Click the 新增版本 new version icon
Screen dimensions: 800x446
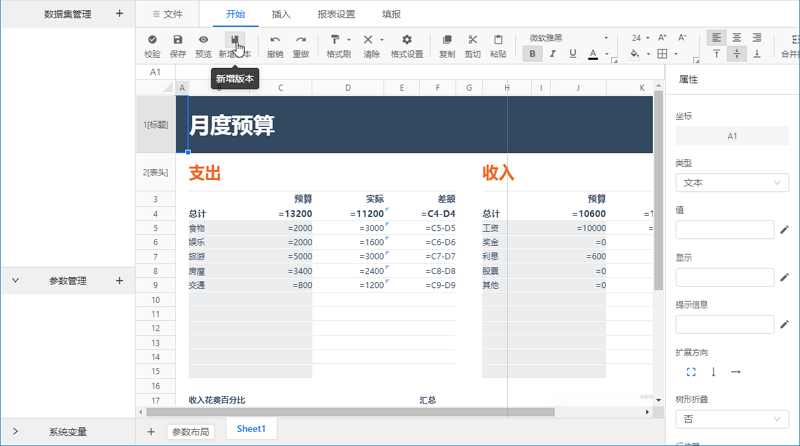235,39
